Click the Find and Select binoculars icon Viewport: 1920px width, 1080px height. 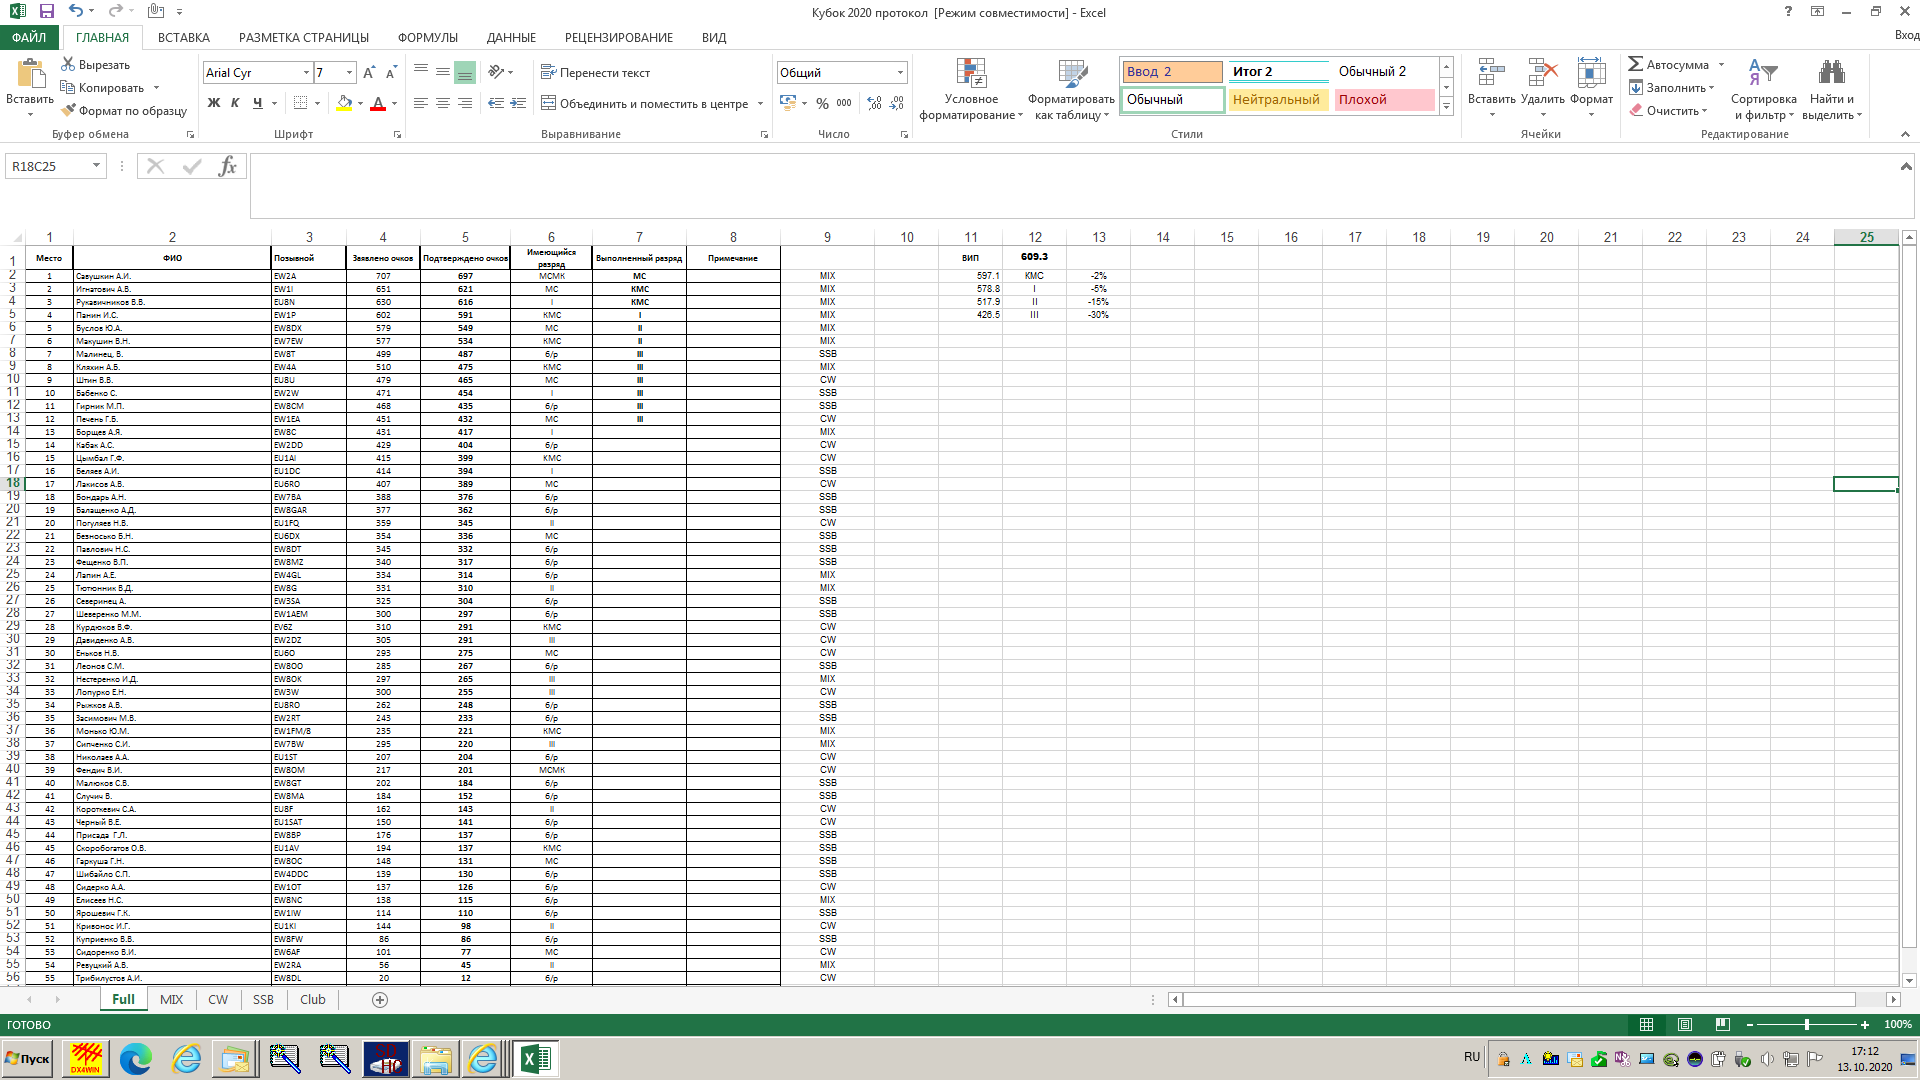point(1831,73)
